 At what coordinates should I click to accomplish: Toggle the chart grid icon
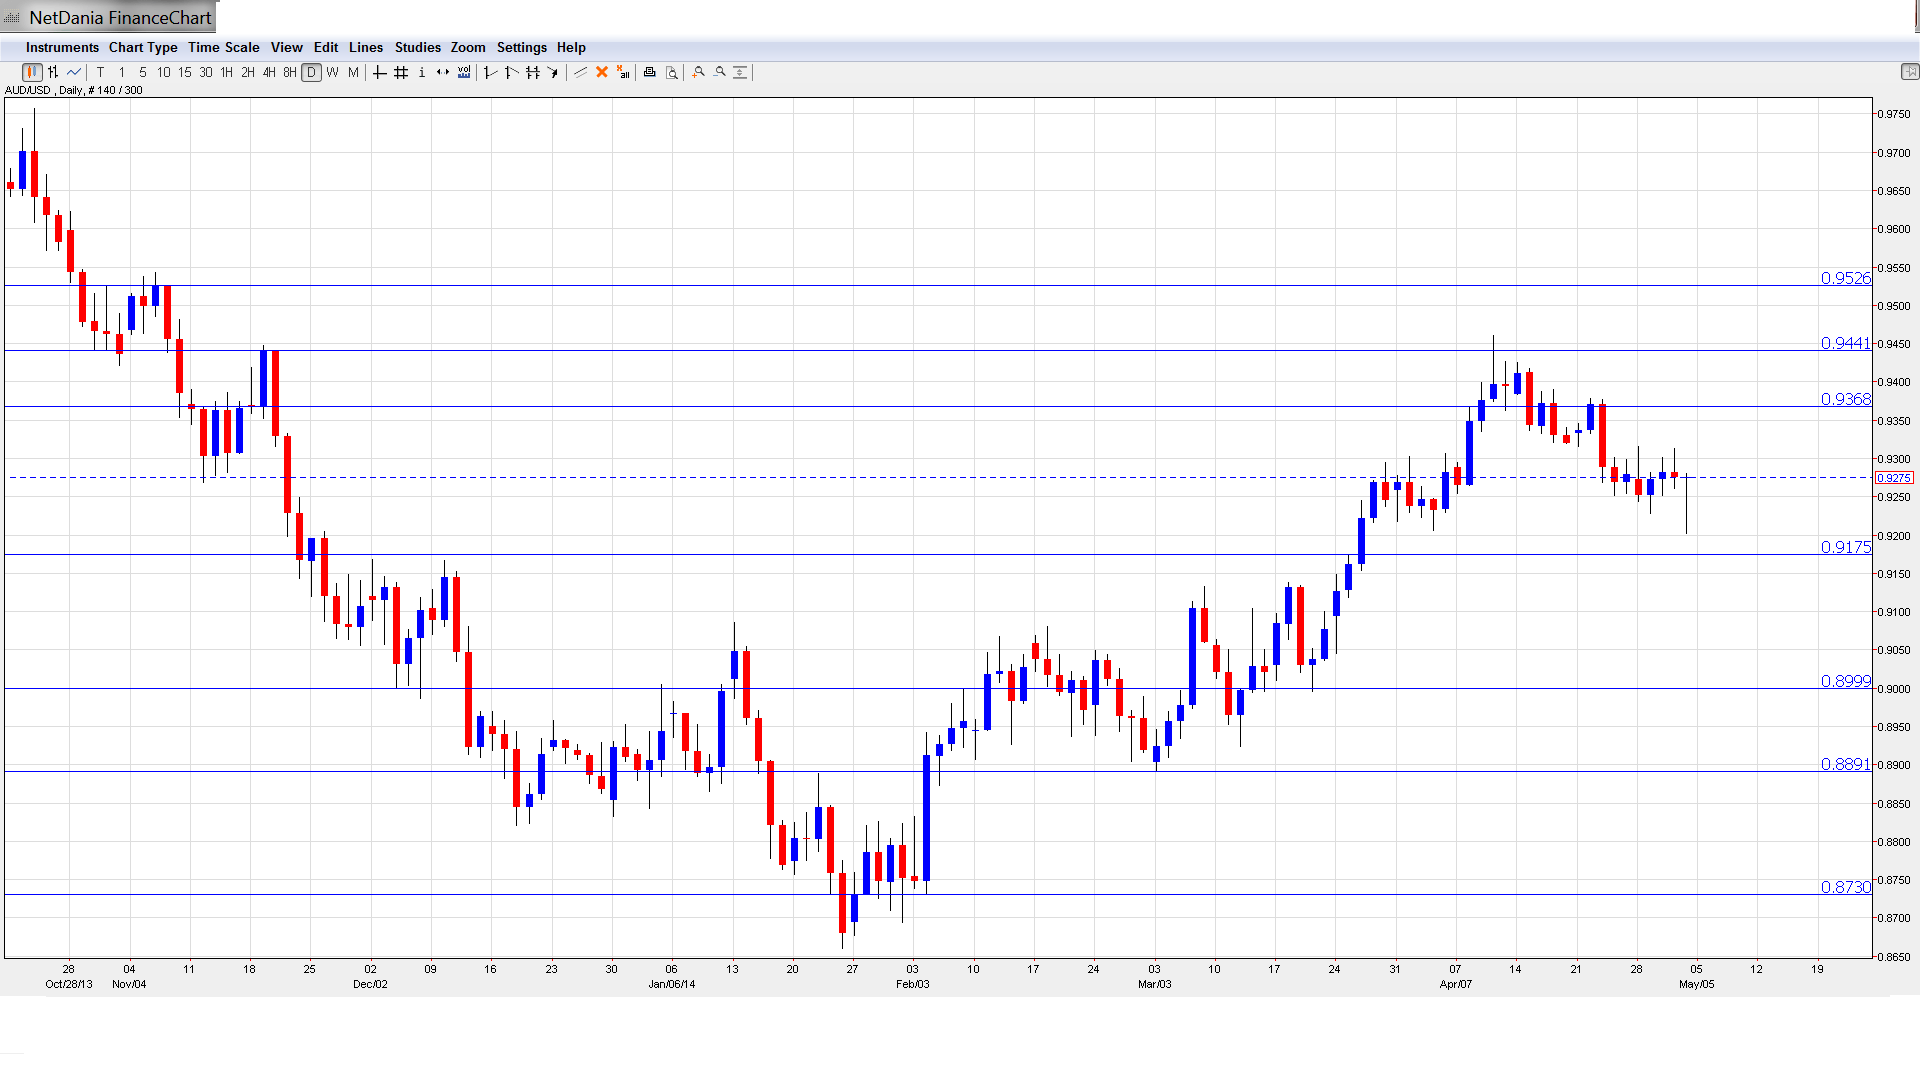pos(401,72)
